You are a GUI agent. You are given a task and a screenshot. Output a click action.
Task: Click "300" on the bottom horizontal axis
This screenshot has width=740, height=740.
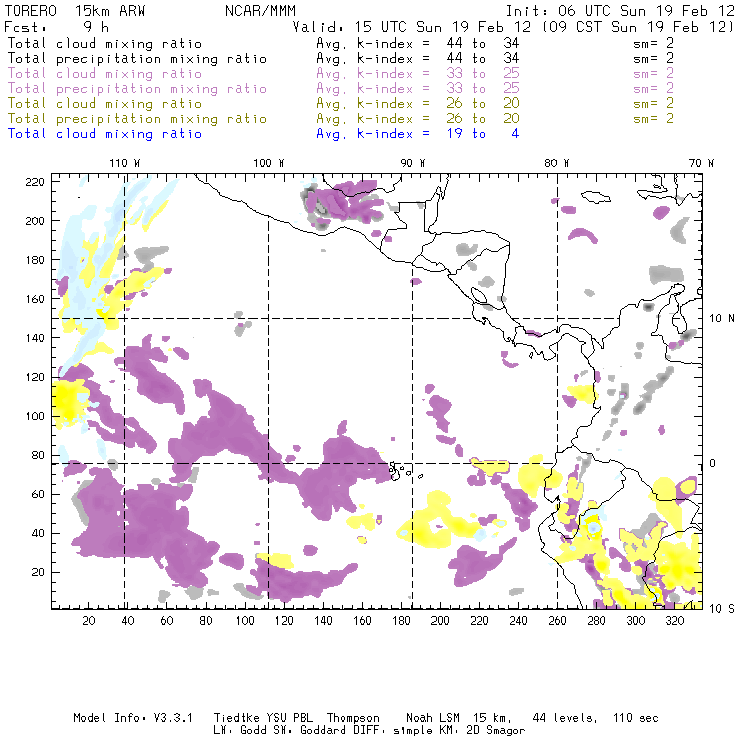(636, 621)
